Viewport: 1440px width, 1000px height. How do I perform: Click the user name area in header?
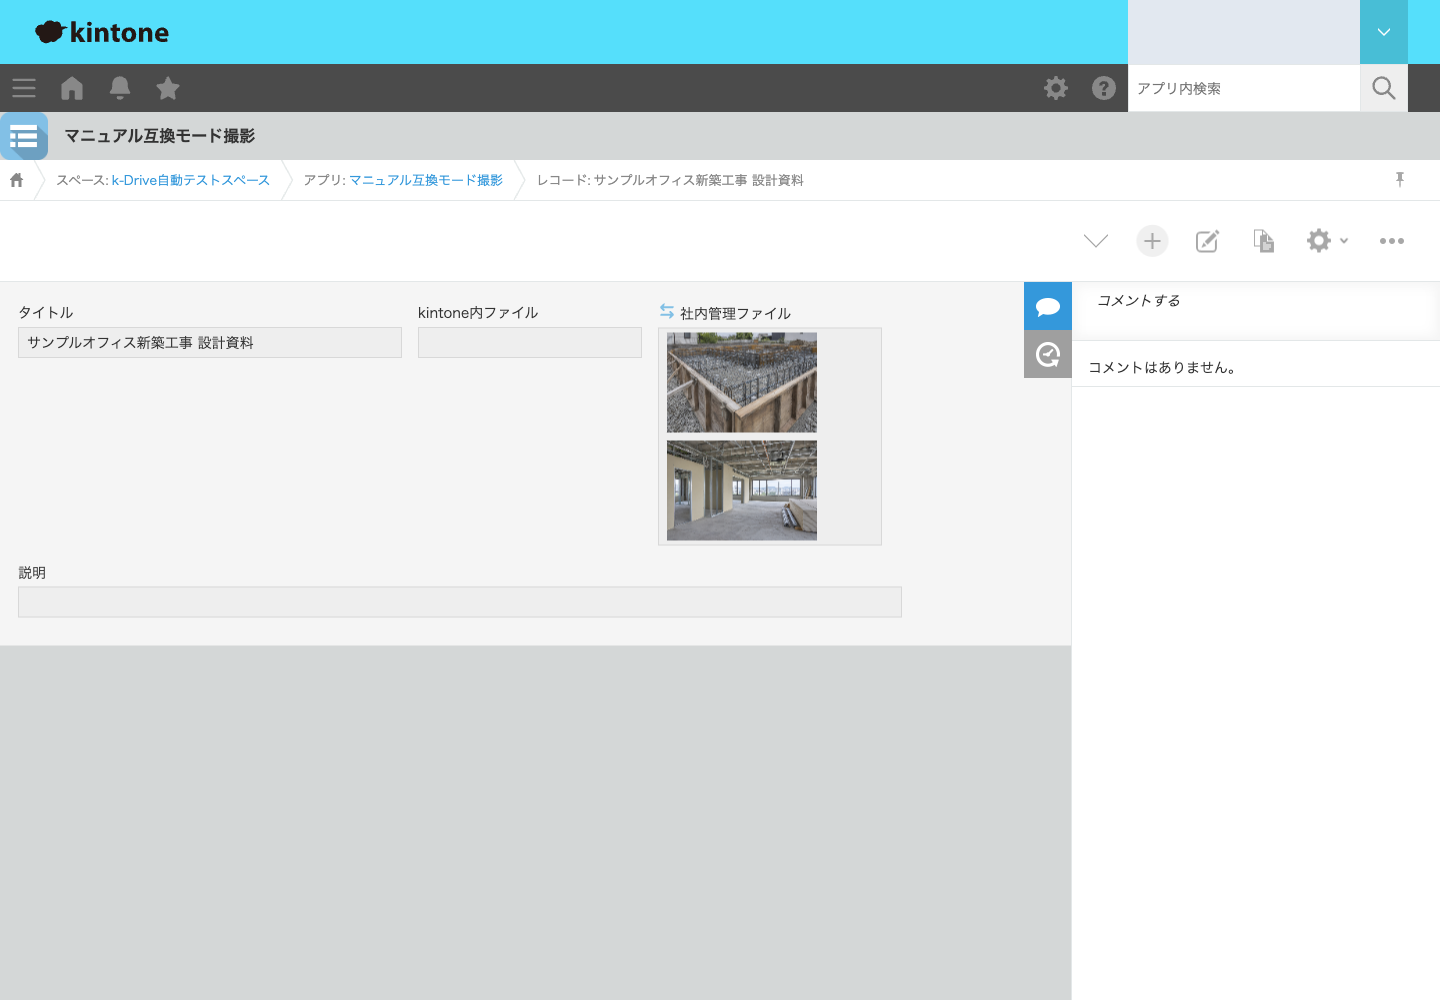tap(1244, 32)
